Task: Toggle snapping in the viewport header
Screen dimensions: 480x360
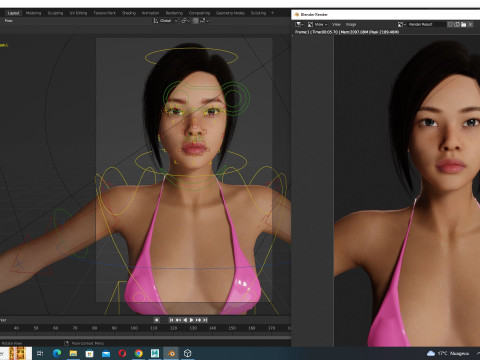Action: point(196,21)
